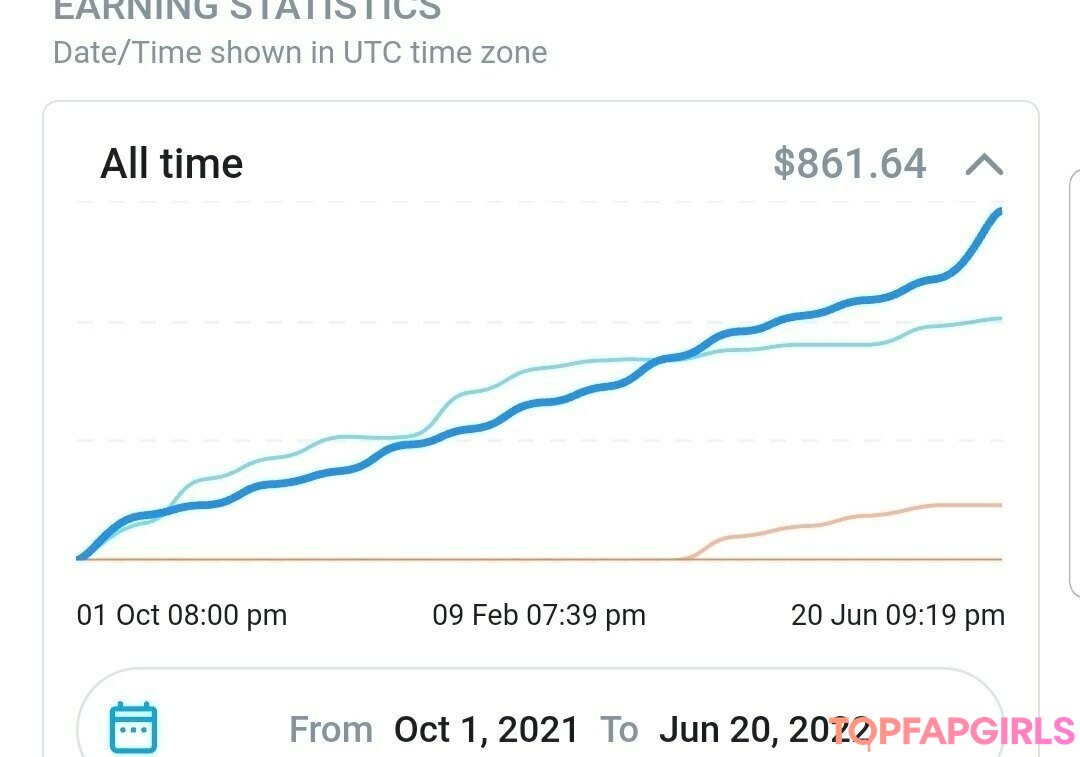Screen dimensions: 1080x757
Task: Click the To label in date range
Action: (619, 730)
